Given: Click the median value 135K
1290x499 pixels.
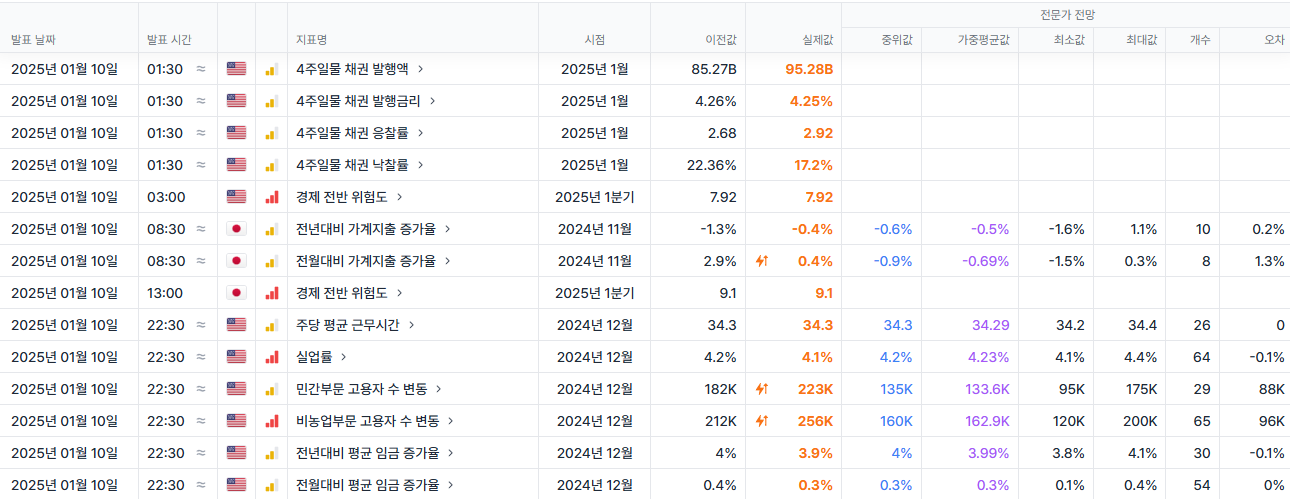Looking at the screenshot, I should (x=896, y=389).
